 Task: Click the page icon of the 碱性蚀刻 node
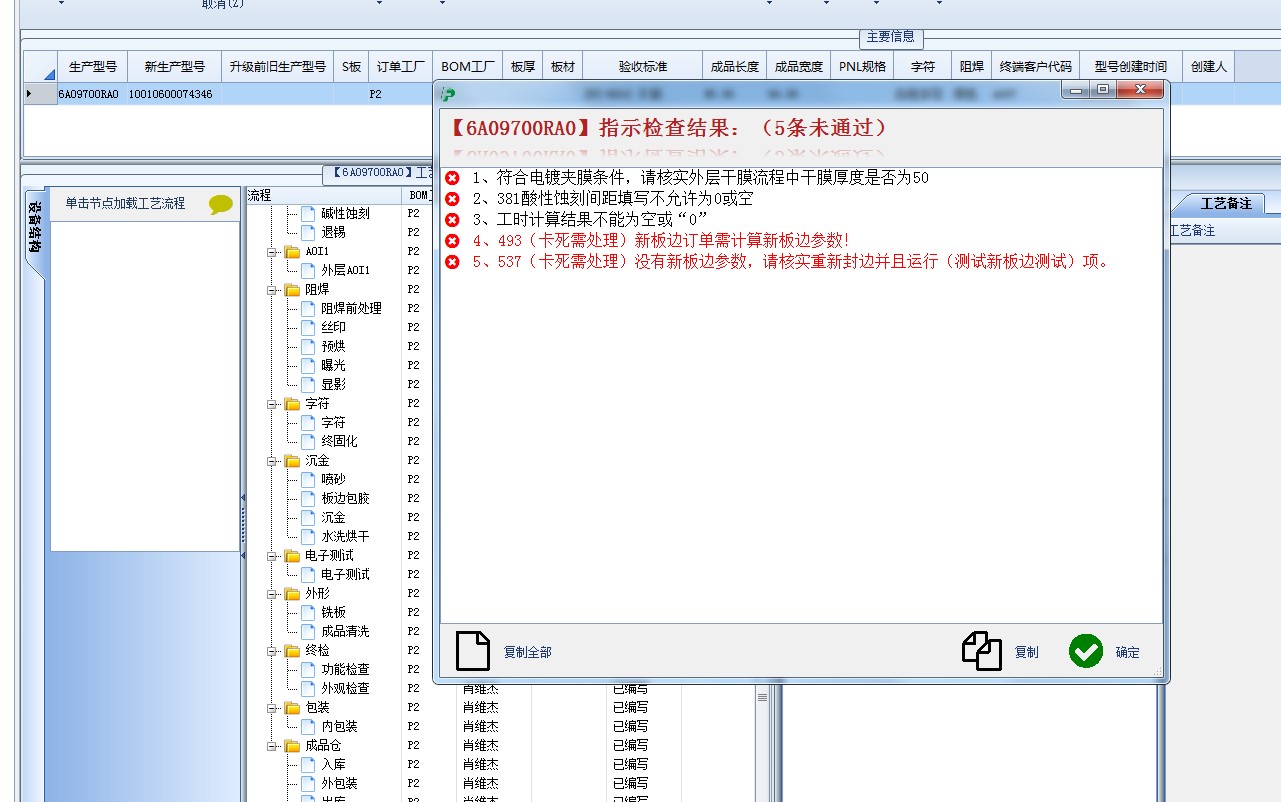click(307, 213)
